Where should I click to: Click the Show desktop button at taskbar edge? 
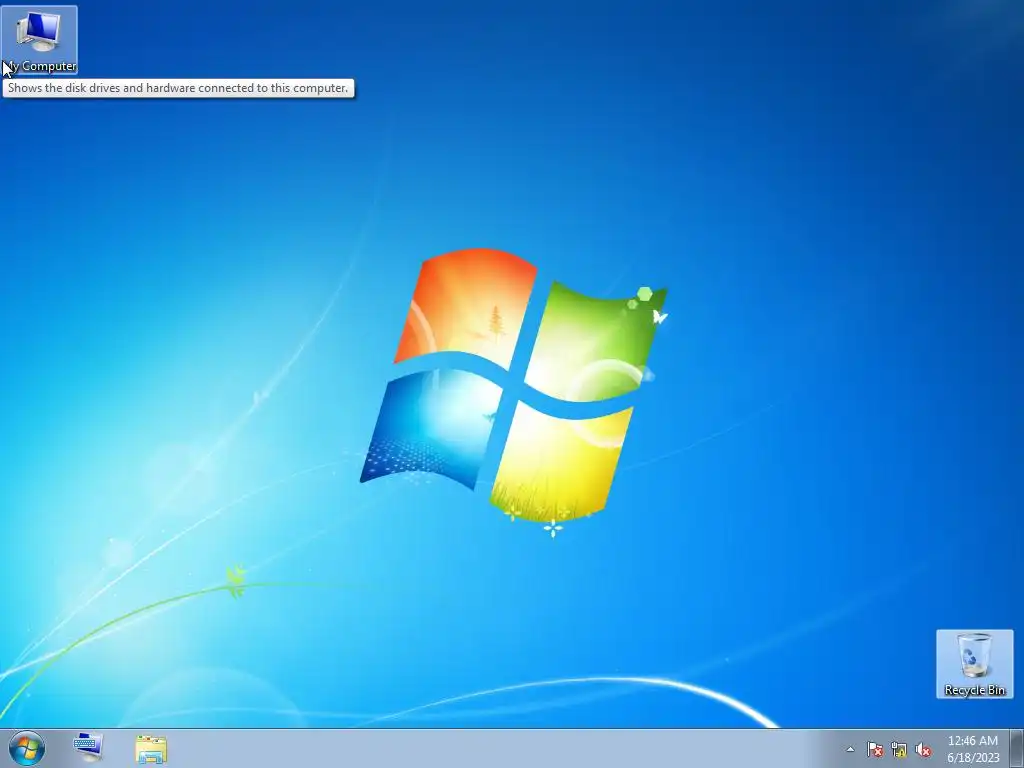(x=1017, y=748)
